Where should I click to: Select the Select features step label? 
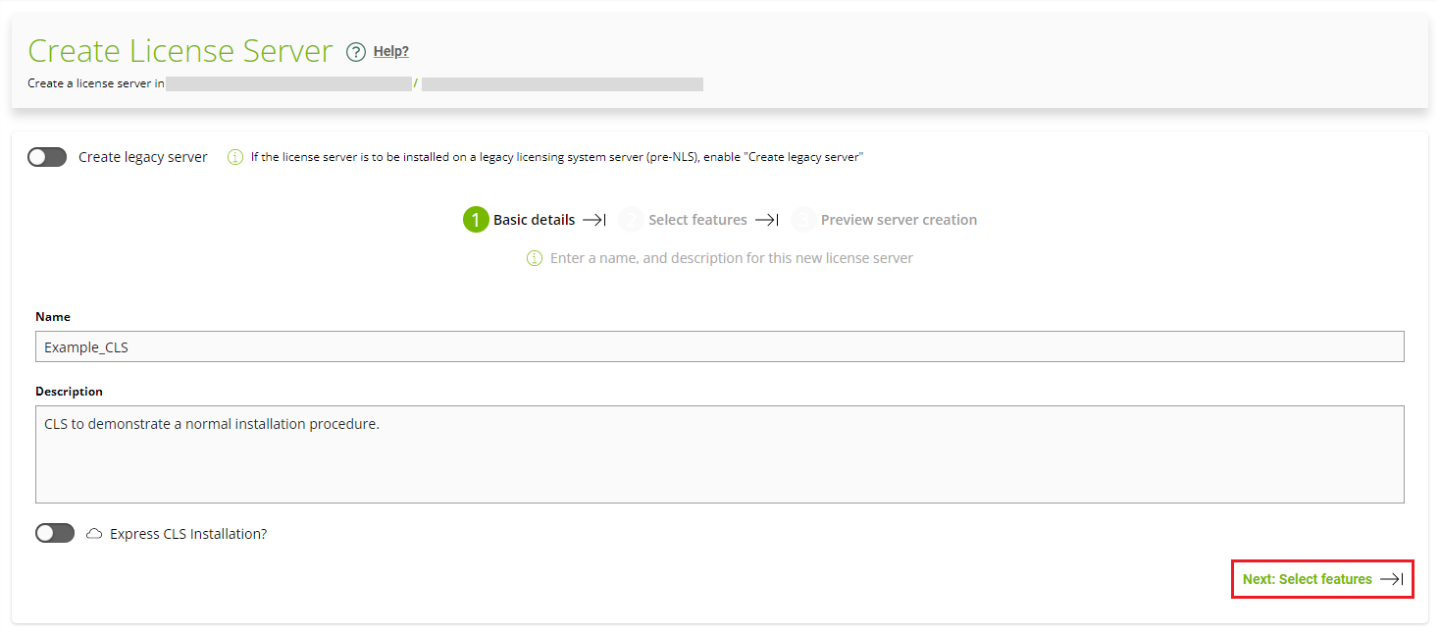700,219
